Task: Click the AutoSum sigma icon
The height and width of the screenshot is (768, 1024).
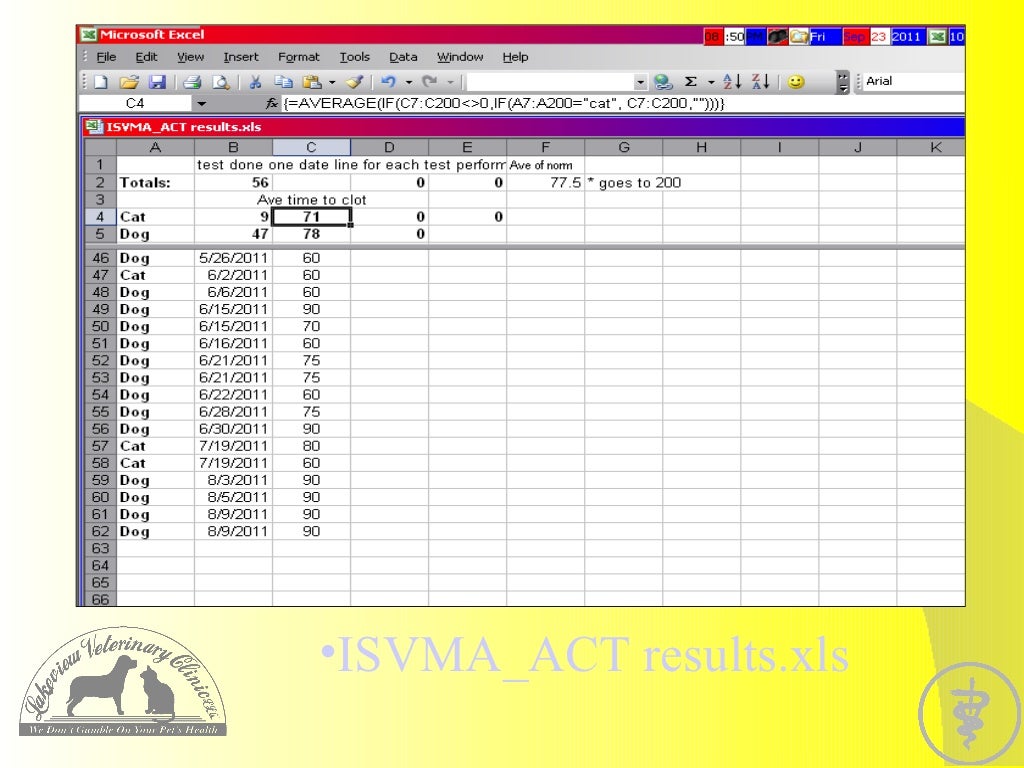Action: pyautogui.click(x=690, y=82)
